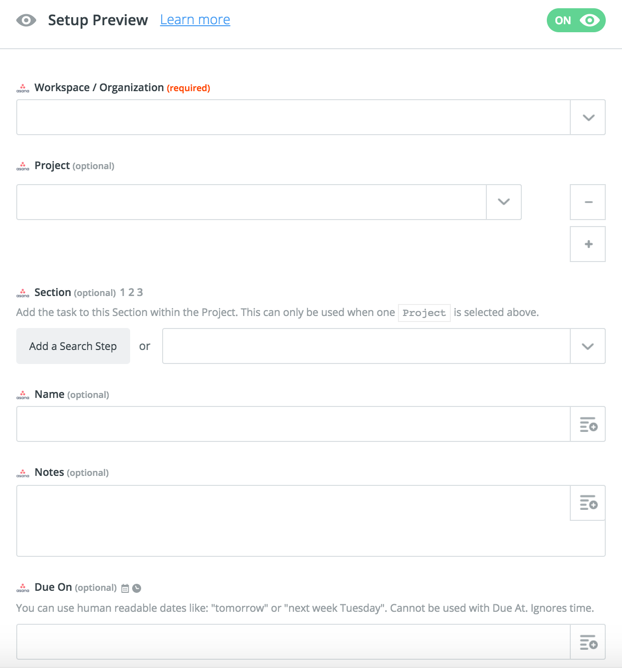This screenshot has height=668, width=622.
Task: Insert a field into Due On input
Action: (588, 642)
